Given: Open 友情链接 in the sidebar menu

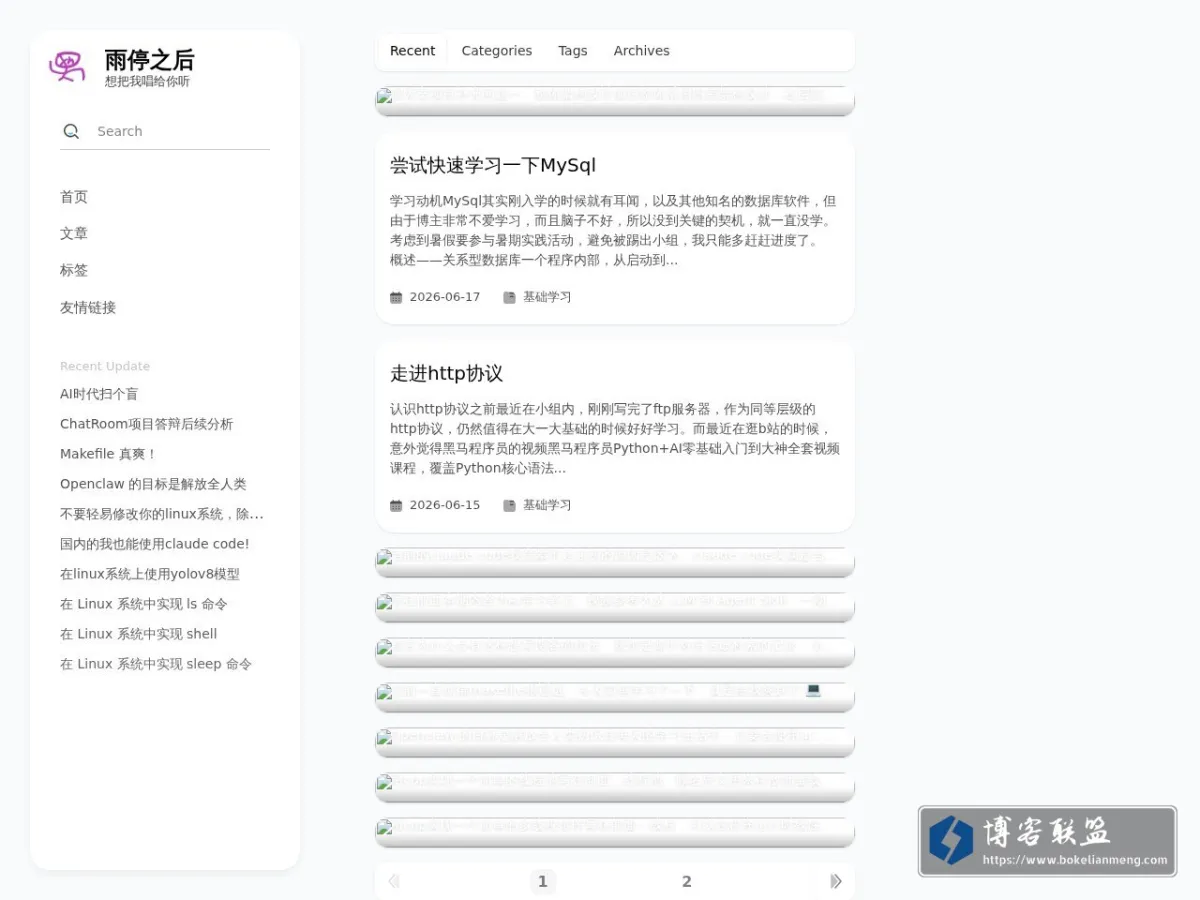Looking at the screenshot, I should 88,307.
